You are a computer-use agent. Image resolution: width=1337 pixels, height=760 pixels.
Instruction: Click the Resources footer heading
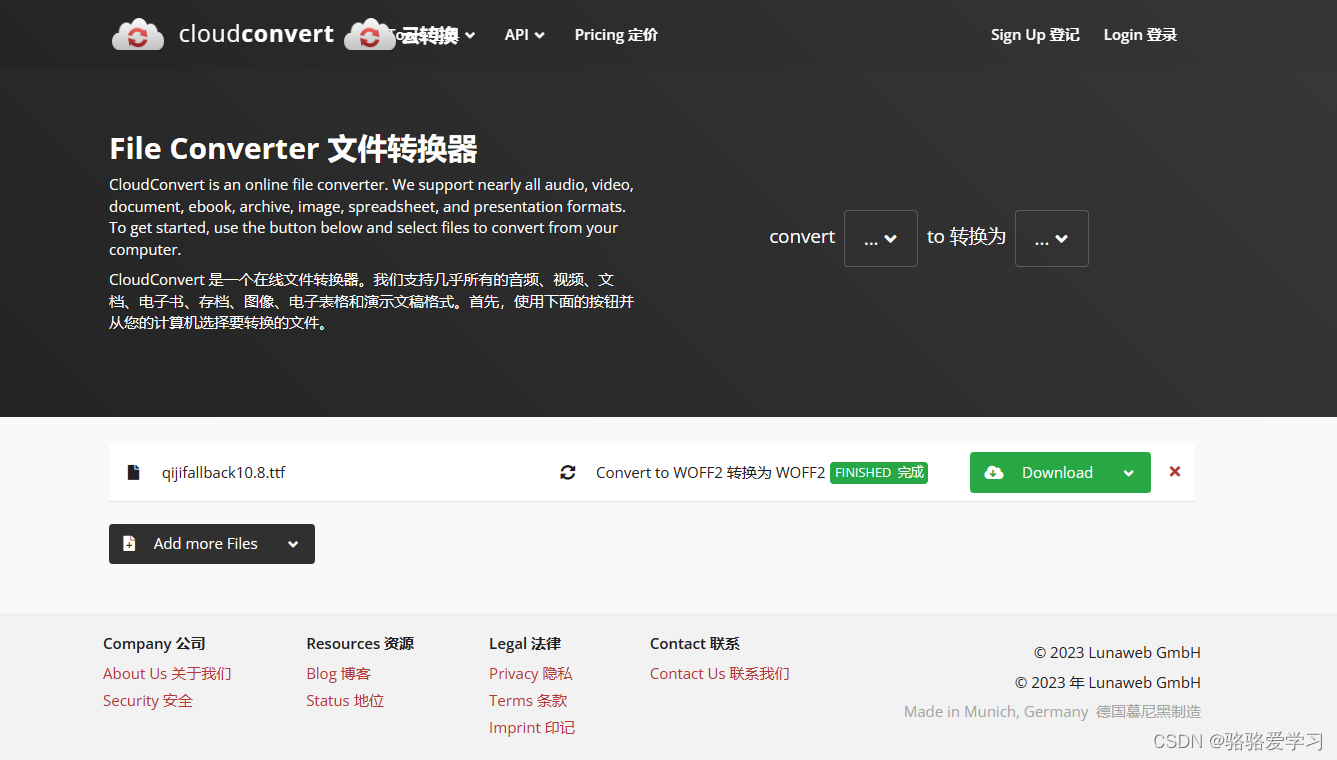(360, 644)
